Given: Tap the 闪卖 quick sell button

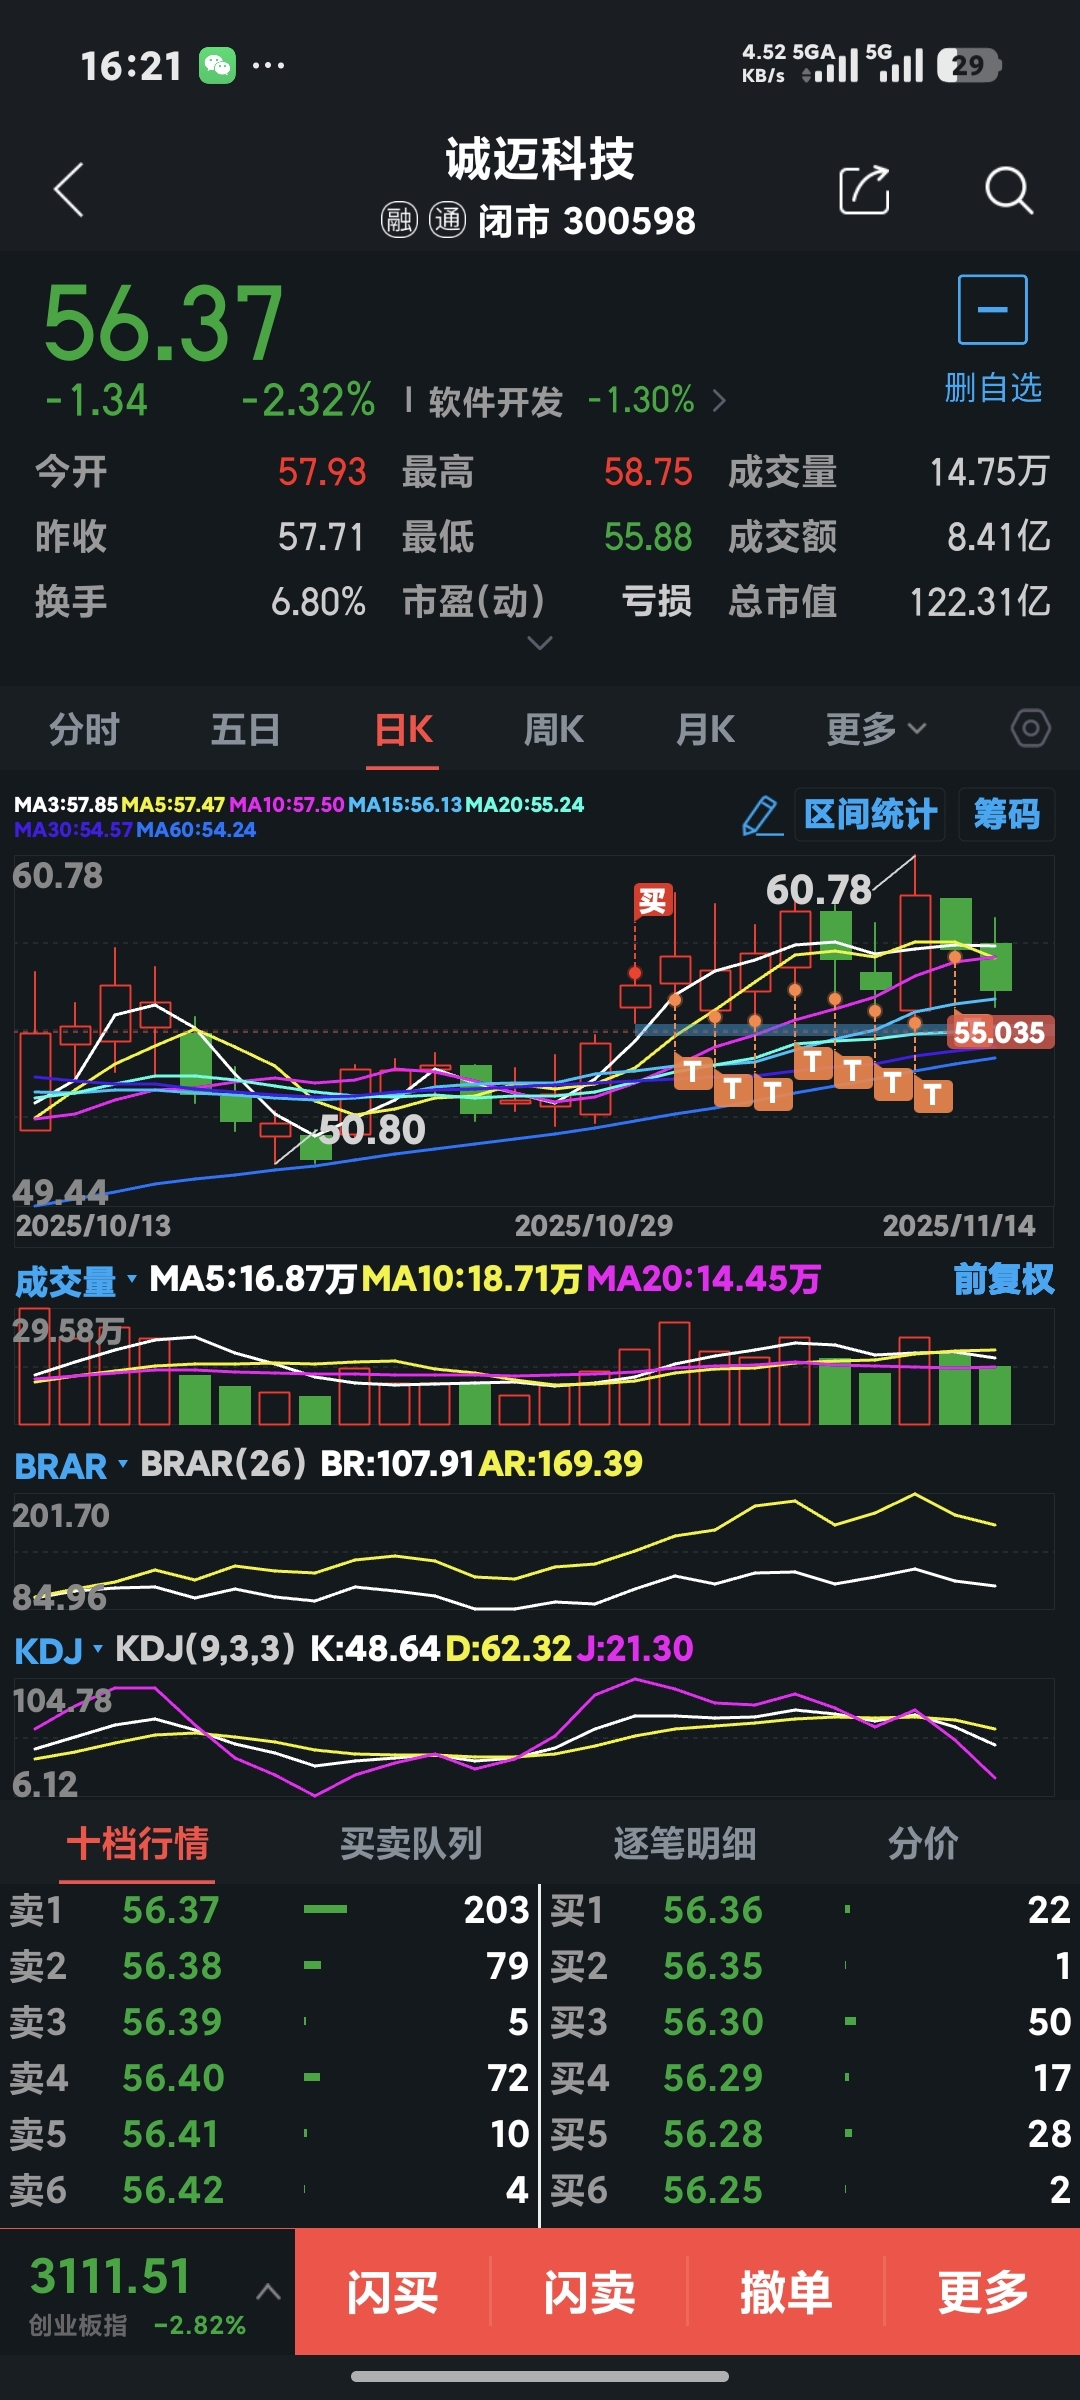Looking at the screenshot, I should tap(589, 2292).
